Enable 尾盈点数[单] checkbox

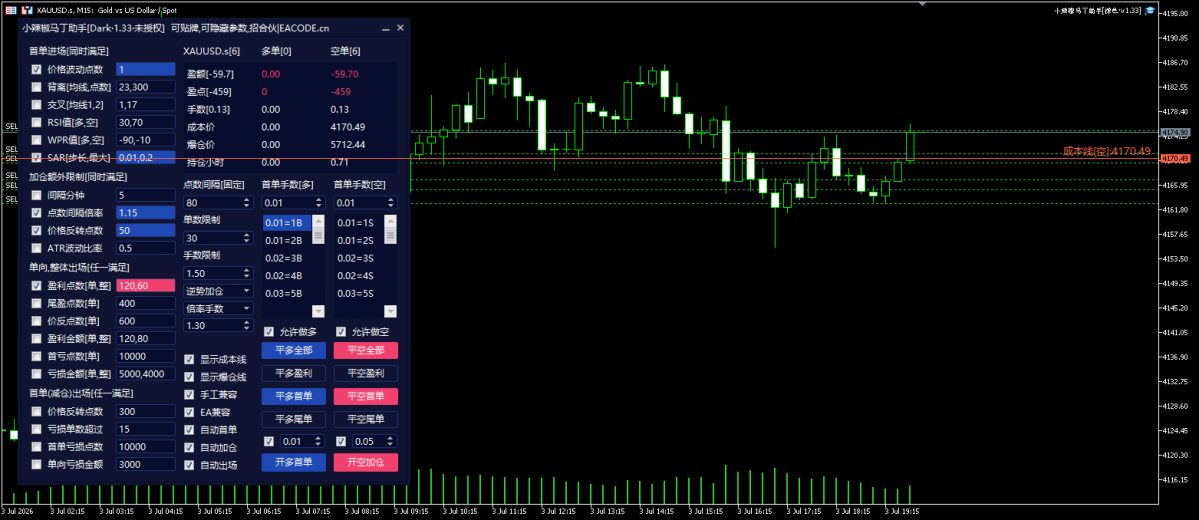click(x=36, y=304)
